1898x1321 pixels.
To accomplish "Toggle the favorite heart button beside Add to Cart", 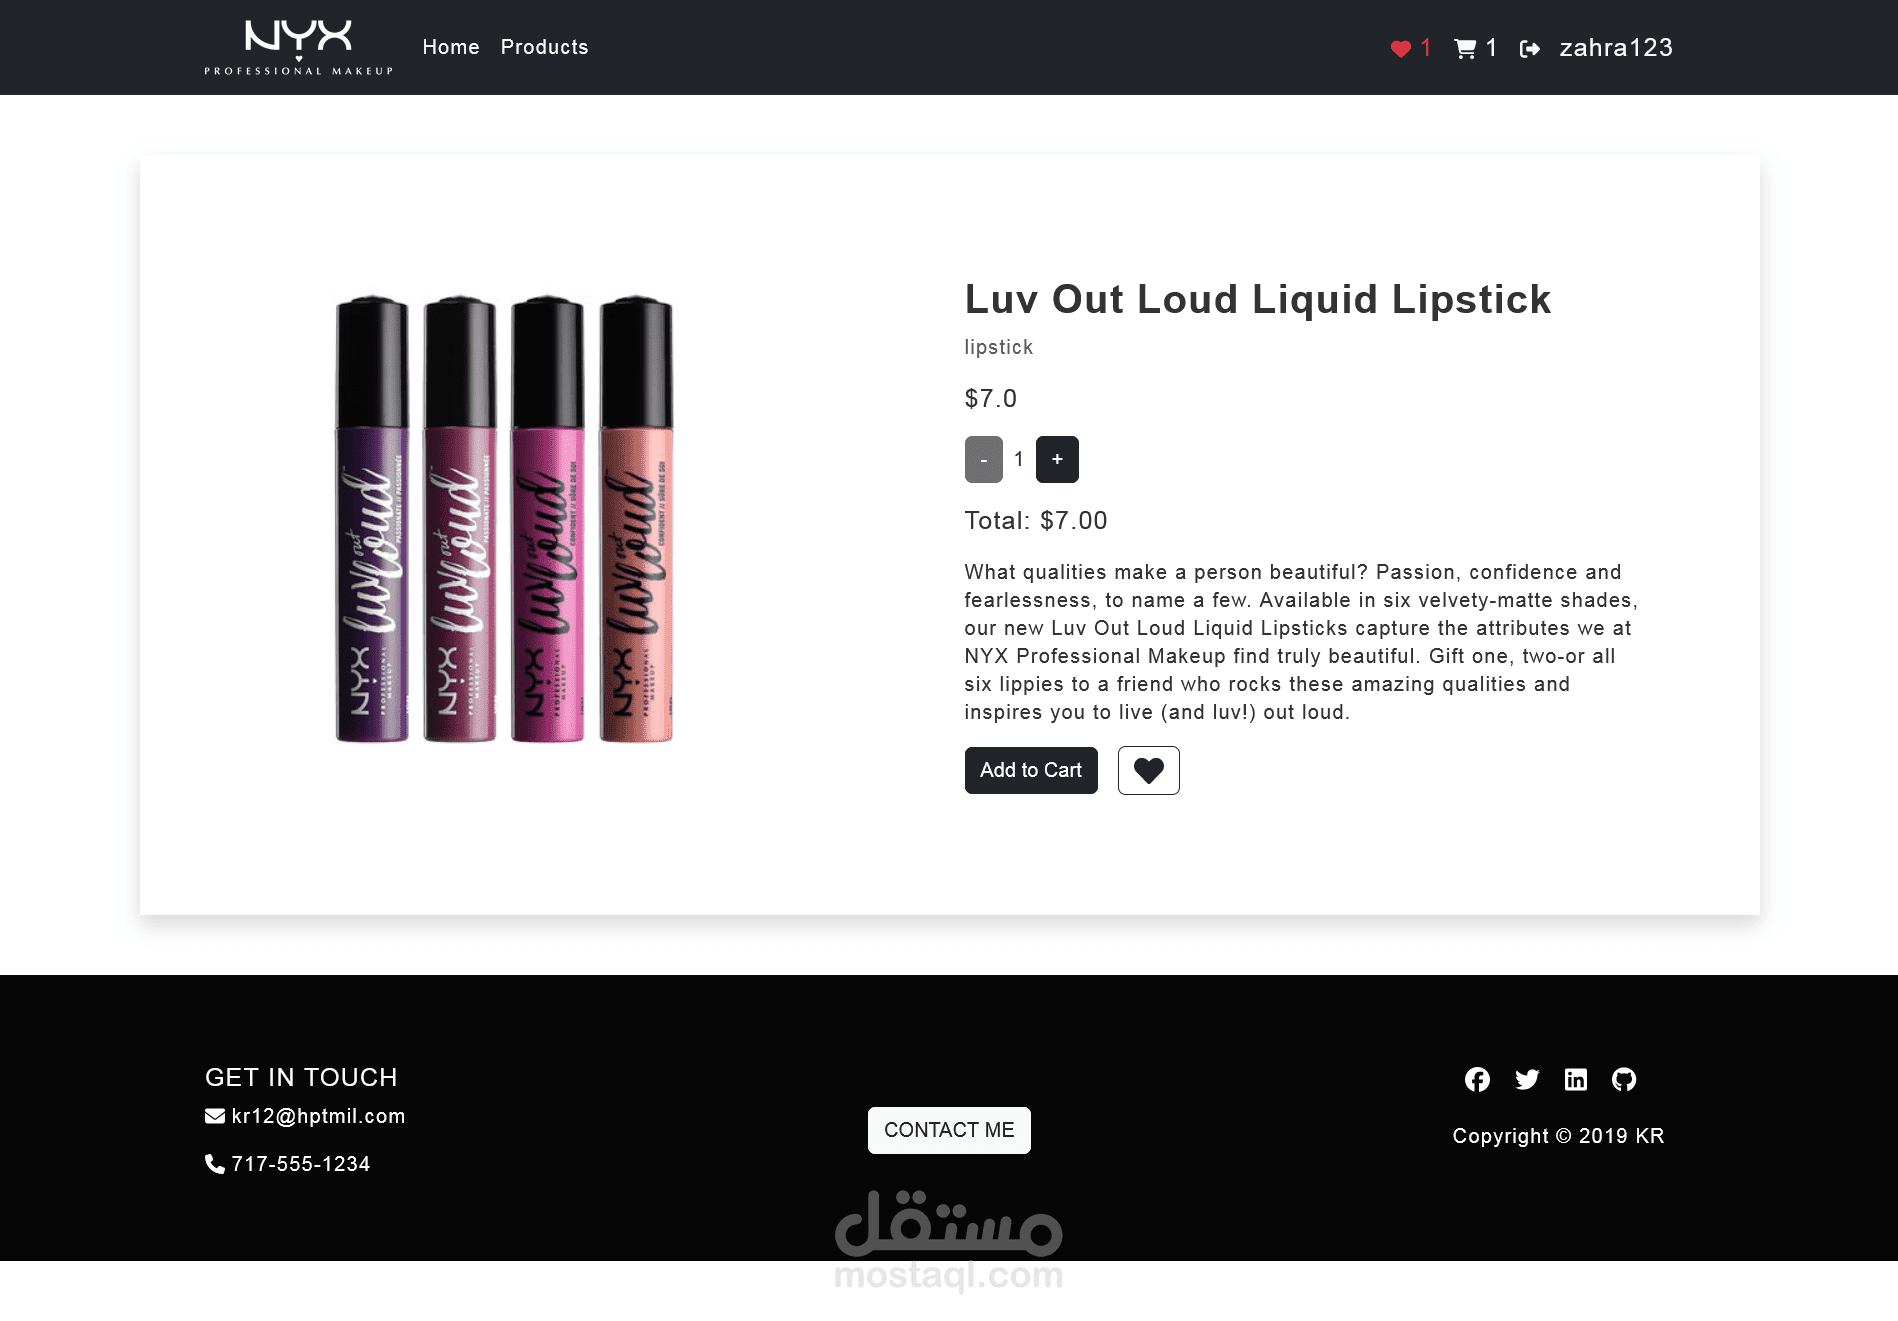I will tap(1148, 770).
